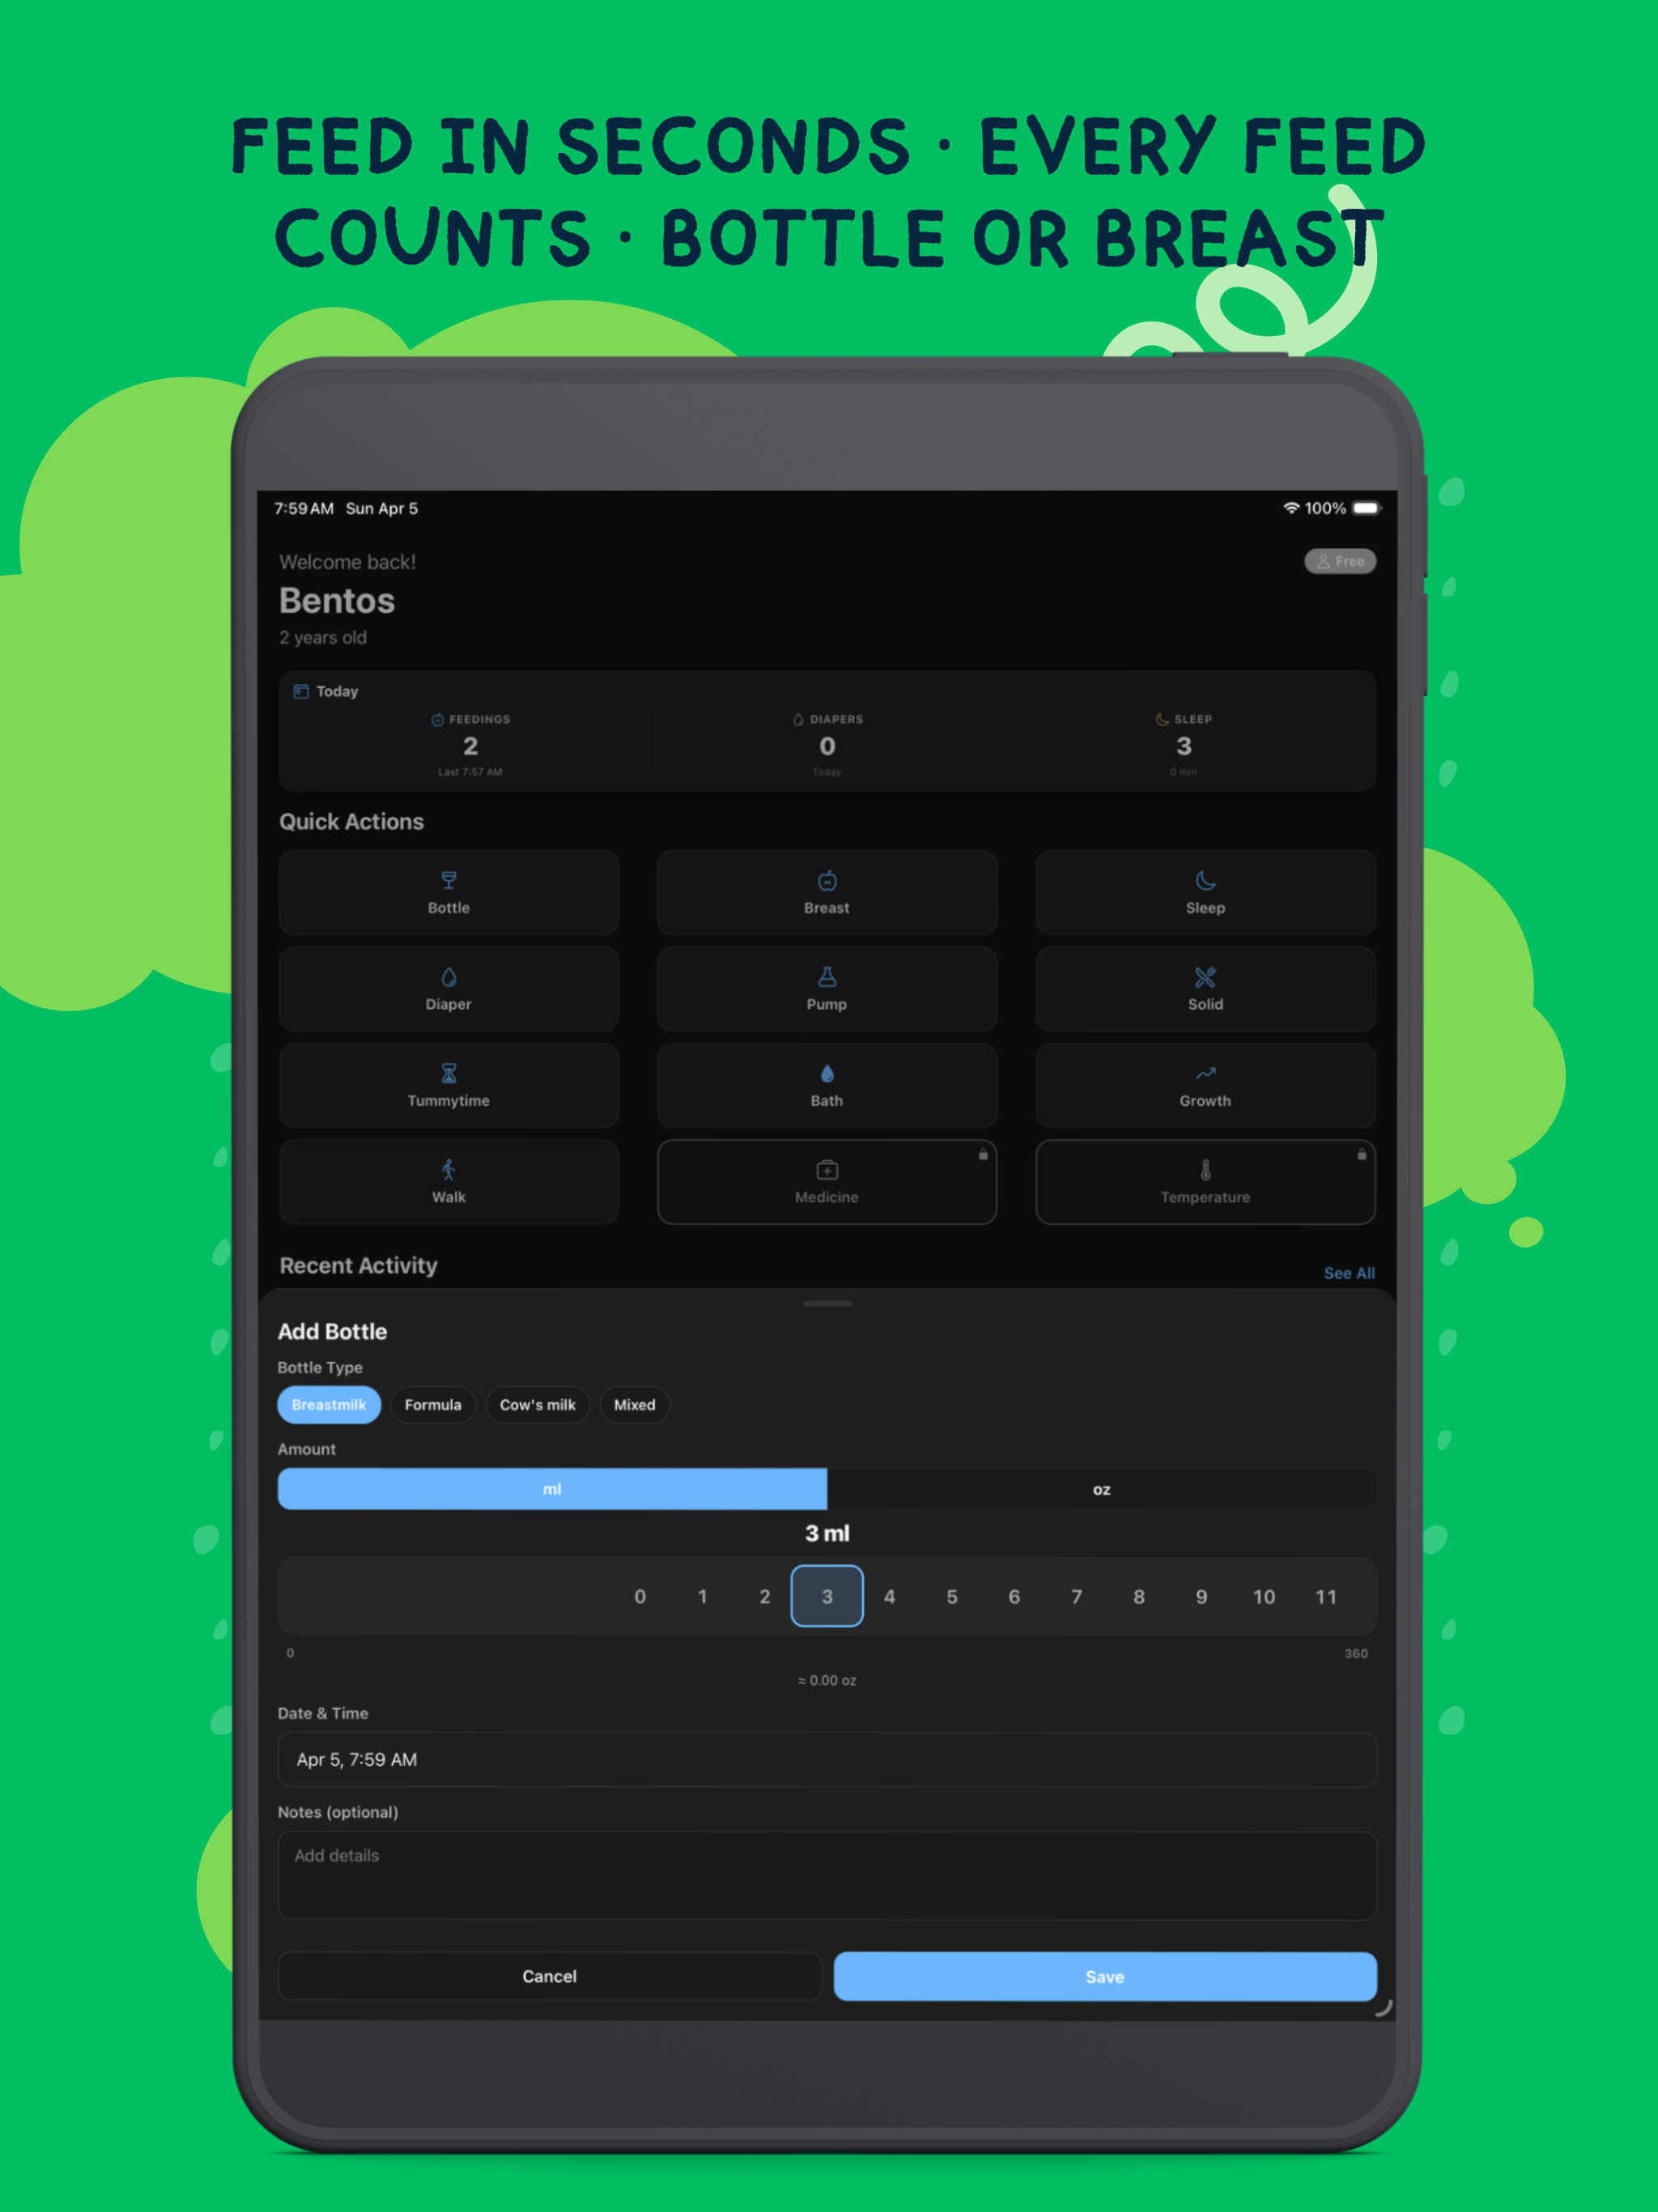1658x2212 pixels.
Task: Tap the Bottle quick action icon
Action: (x=448, y=880)
